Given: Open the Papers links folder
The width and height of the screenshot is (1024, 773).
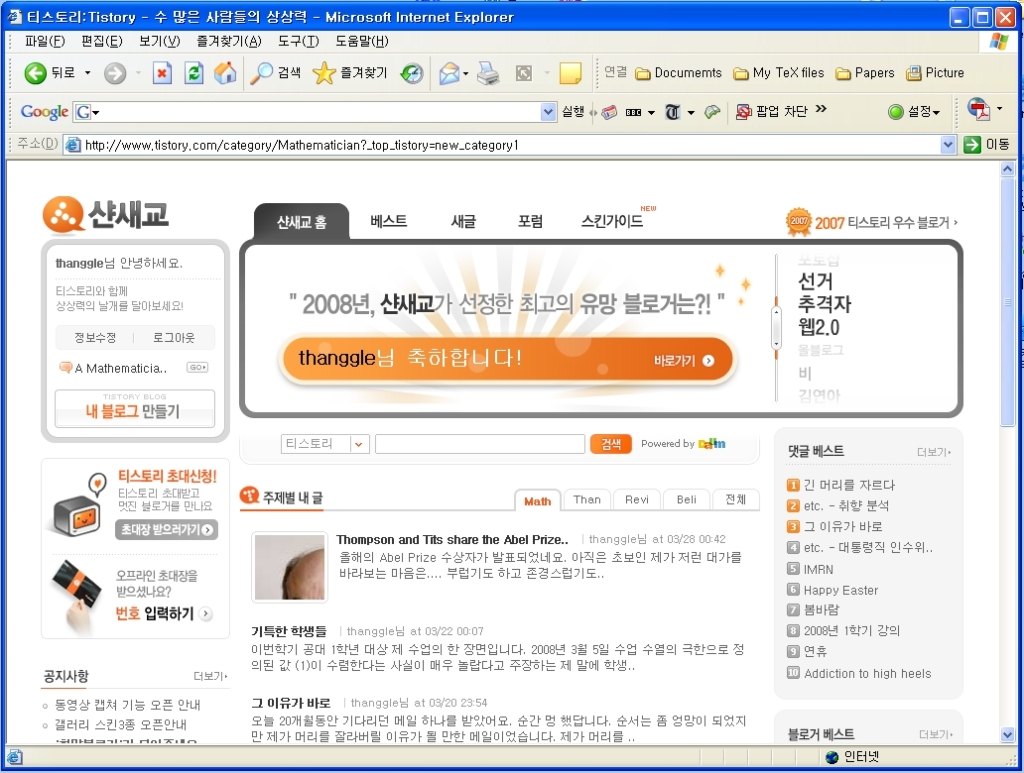Looking at the screenshot, I should click(x=865, y=73).
